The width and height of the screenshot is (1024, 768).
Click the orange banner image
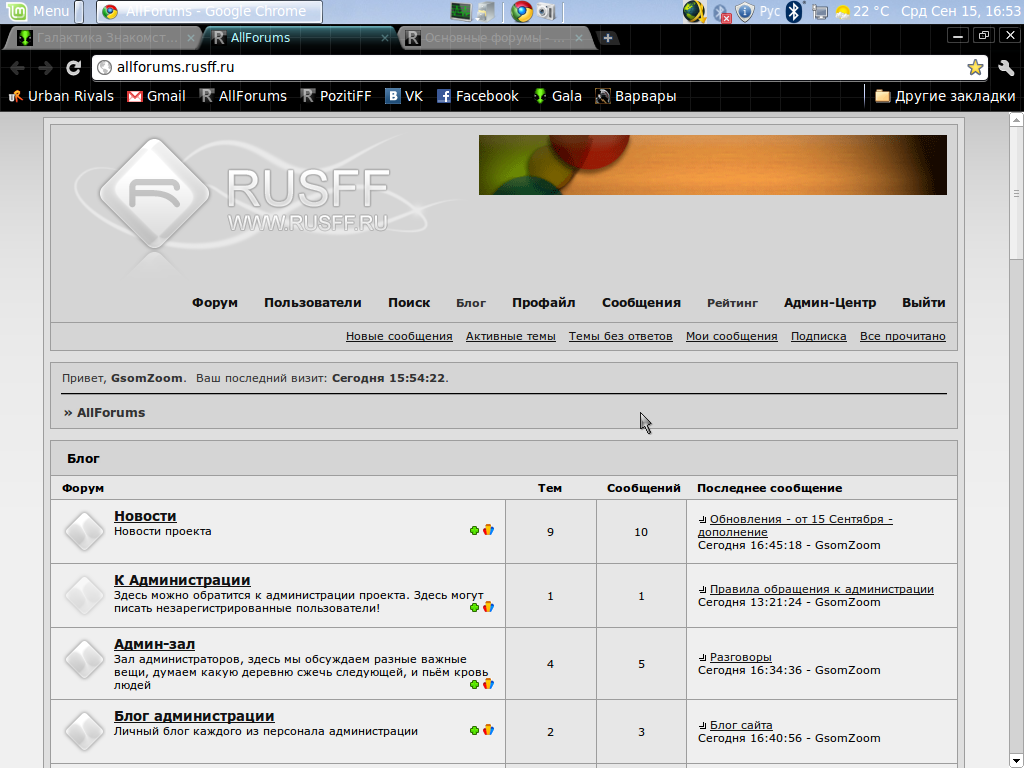[712, 165]
